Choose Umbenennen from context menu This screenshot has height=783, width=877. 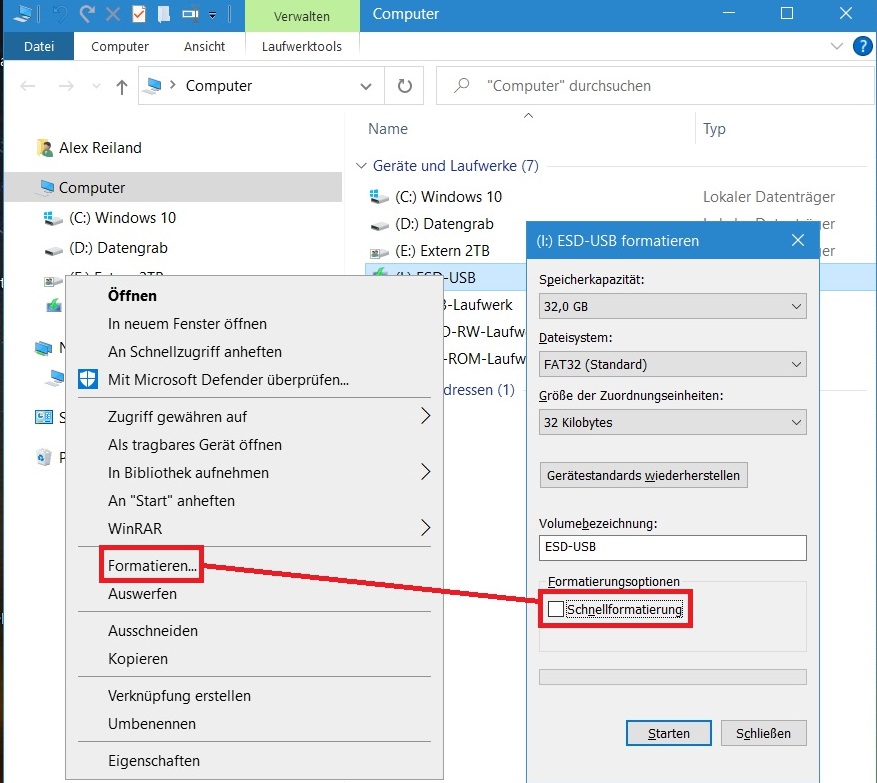(255, 723)
